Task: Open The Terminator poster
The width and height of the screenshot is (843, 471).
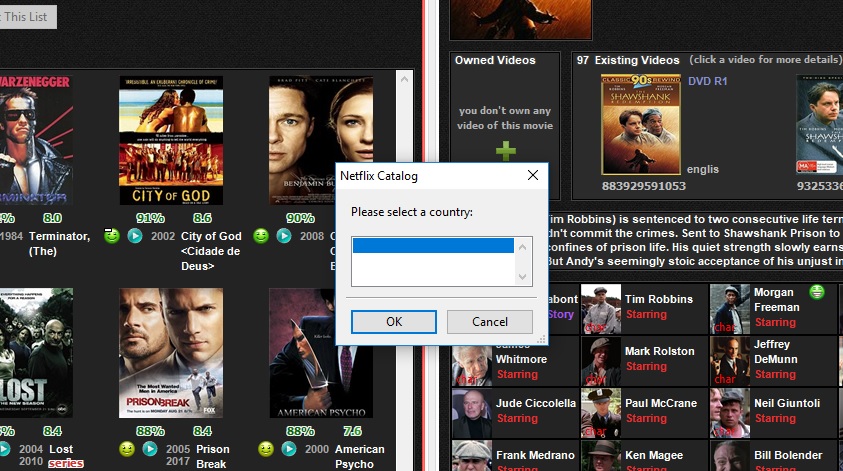Action: pyautogui.click(x=37, y=140)
